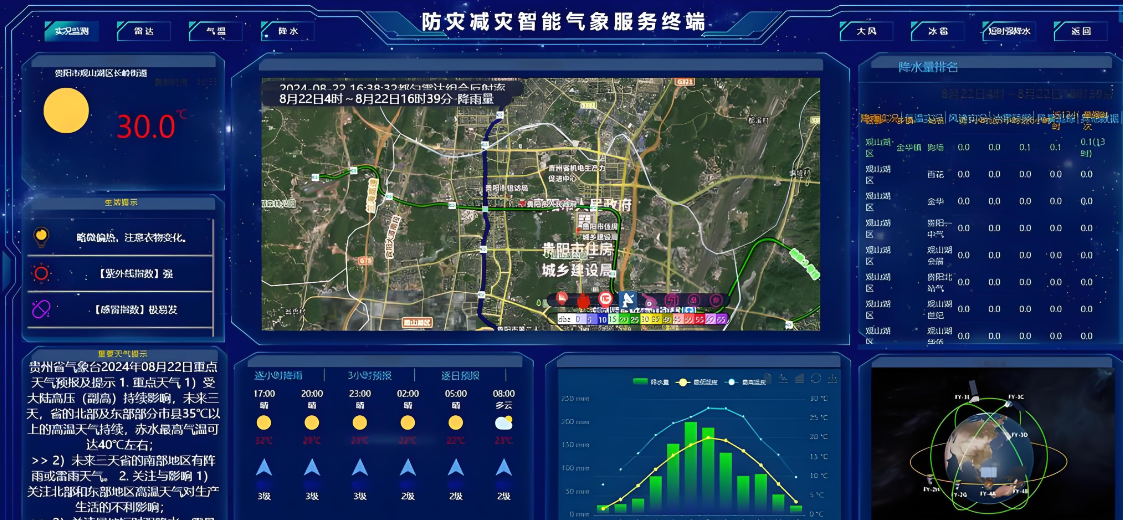Click the cold index pill icon

click(x=42, y=309)
